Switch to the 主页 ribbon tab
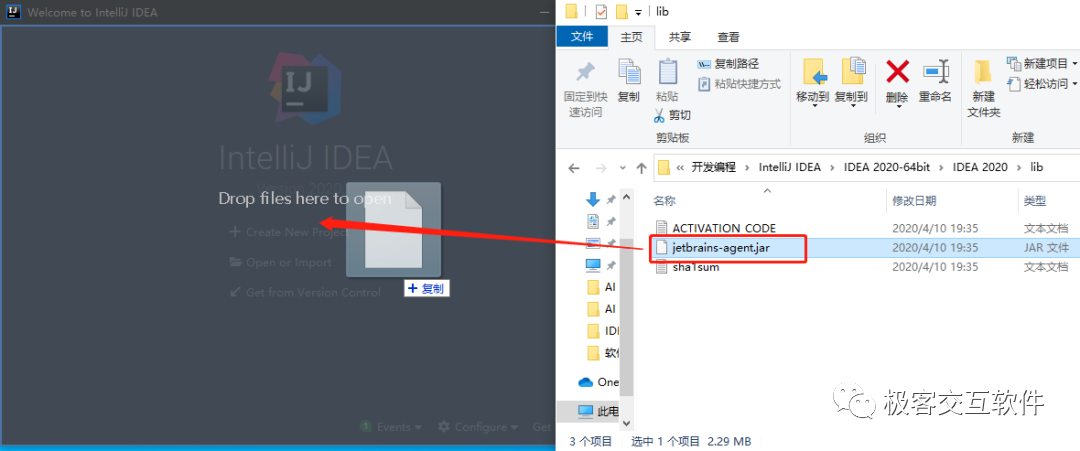The image size is (1080, 451). pyautogui.click(x=631, y=37)
